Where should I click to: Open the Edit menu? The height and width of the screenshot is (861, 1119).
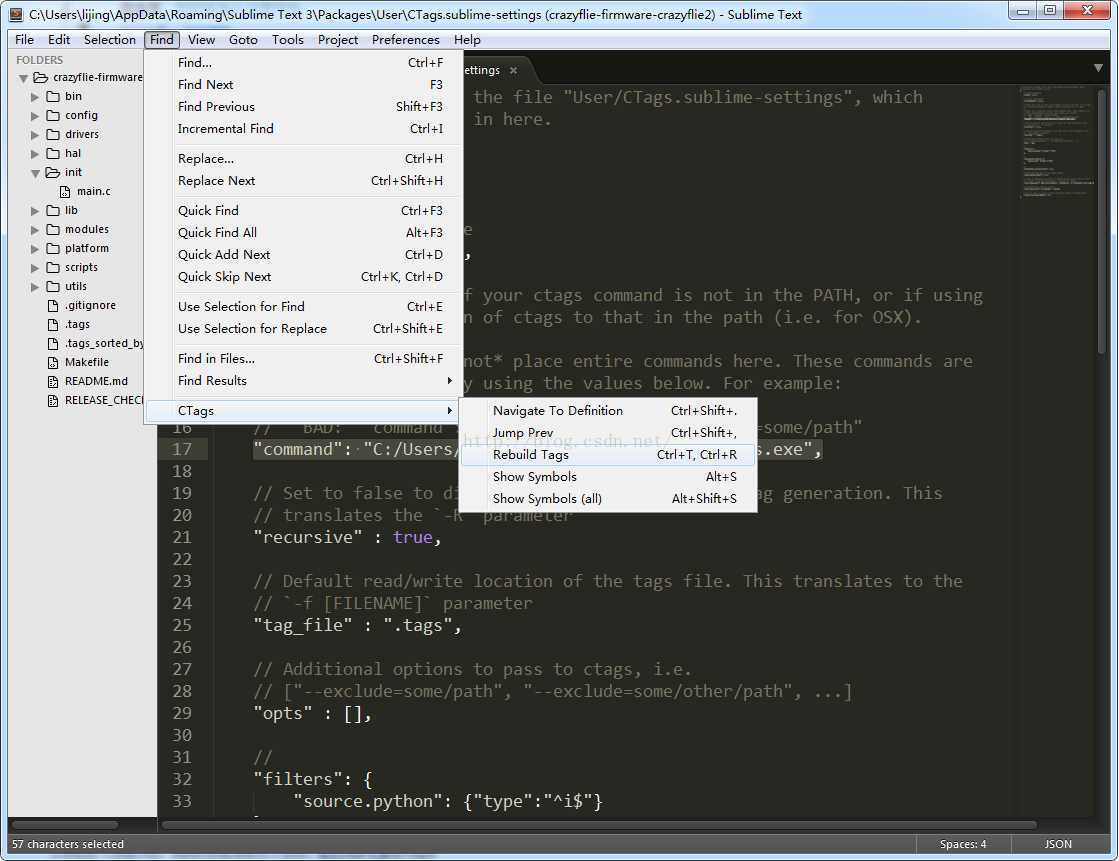(59, 40)
